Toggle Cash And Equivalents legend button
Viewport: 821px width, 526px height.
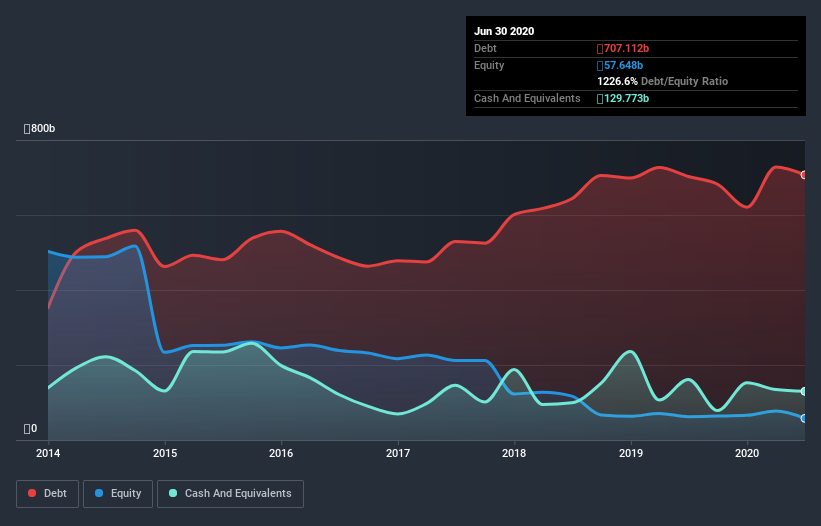pos(230,494)
